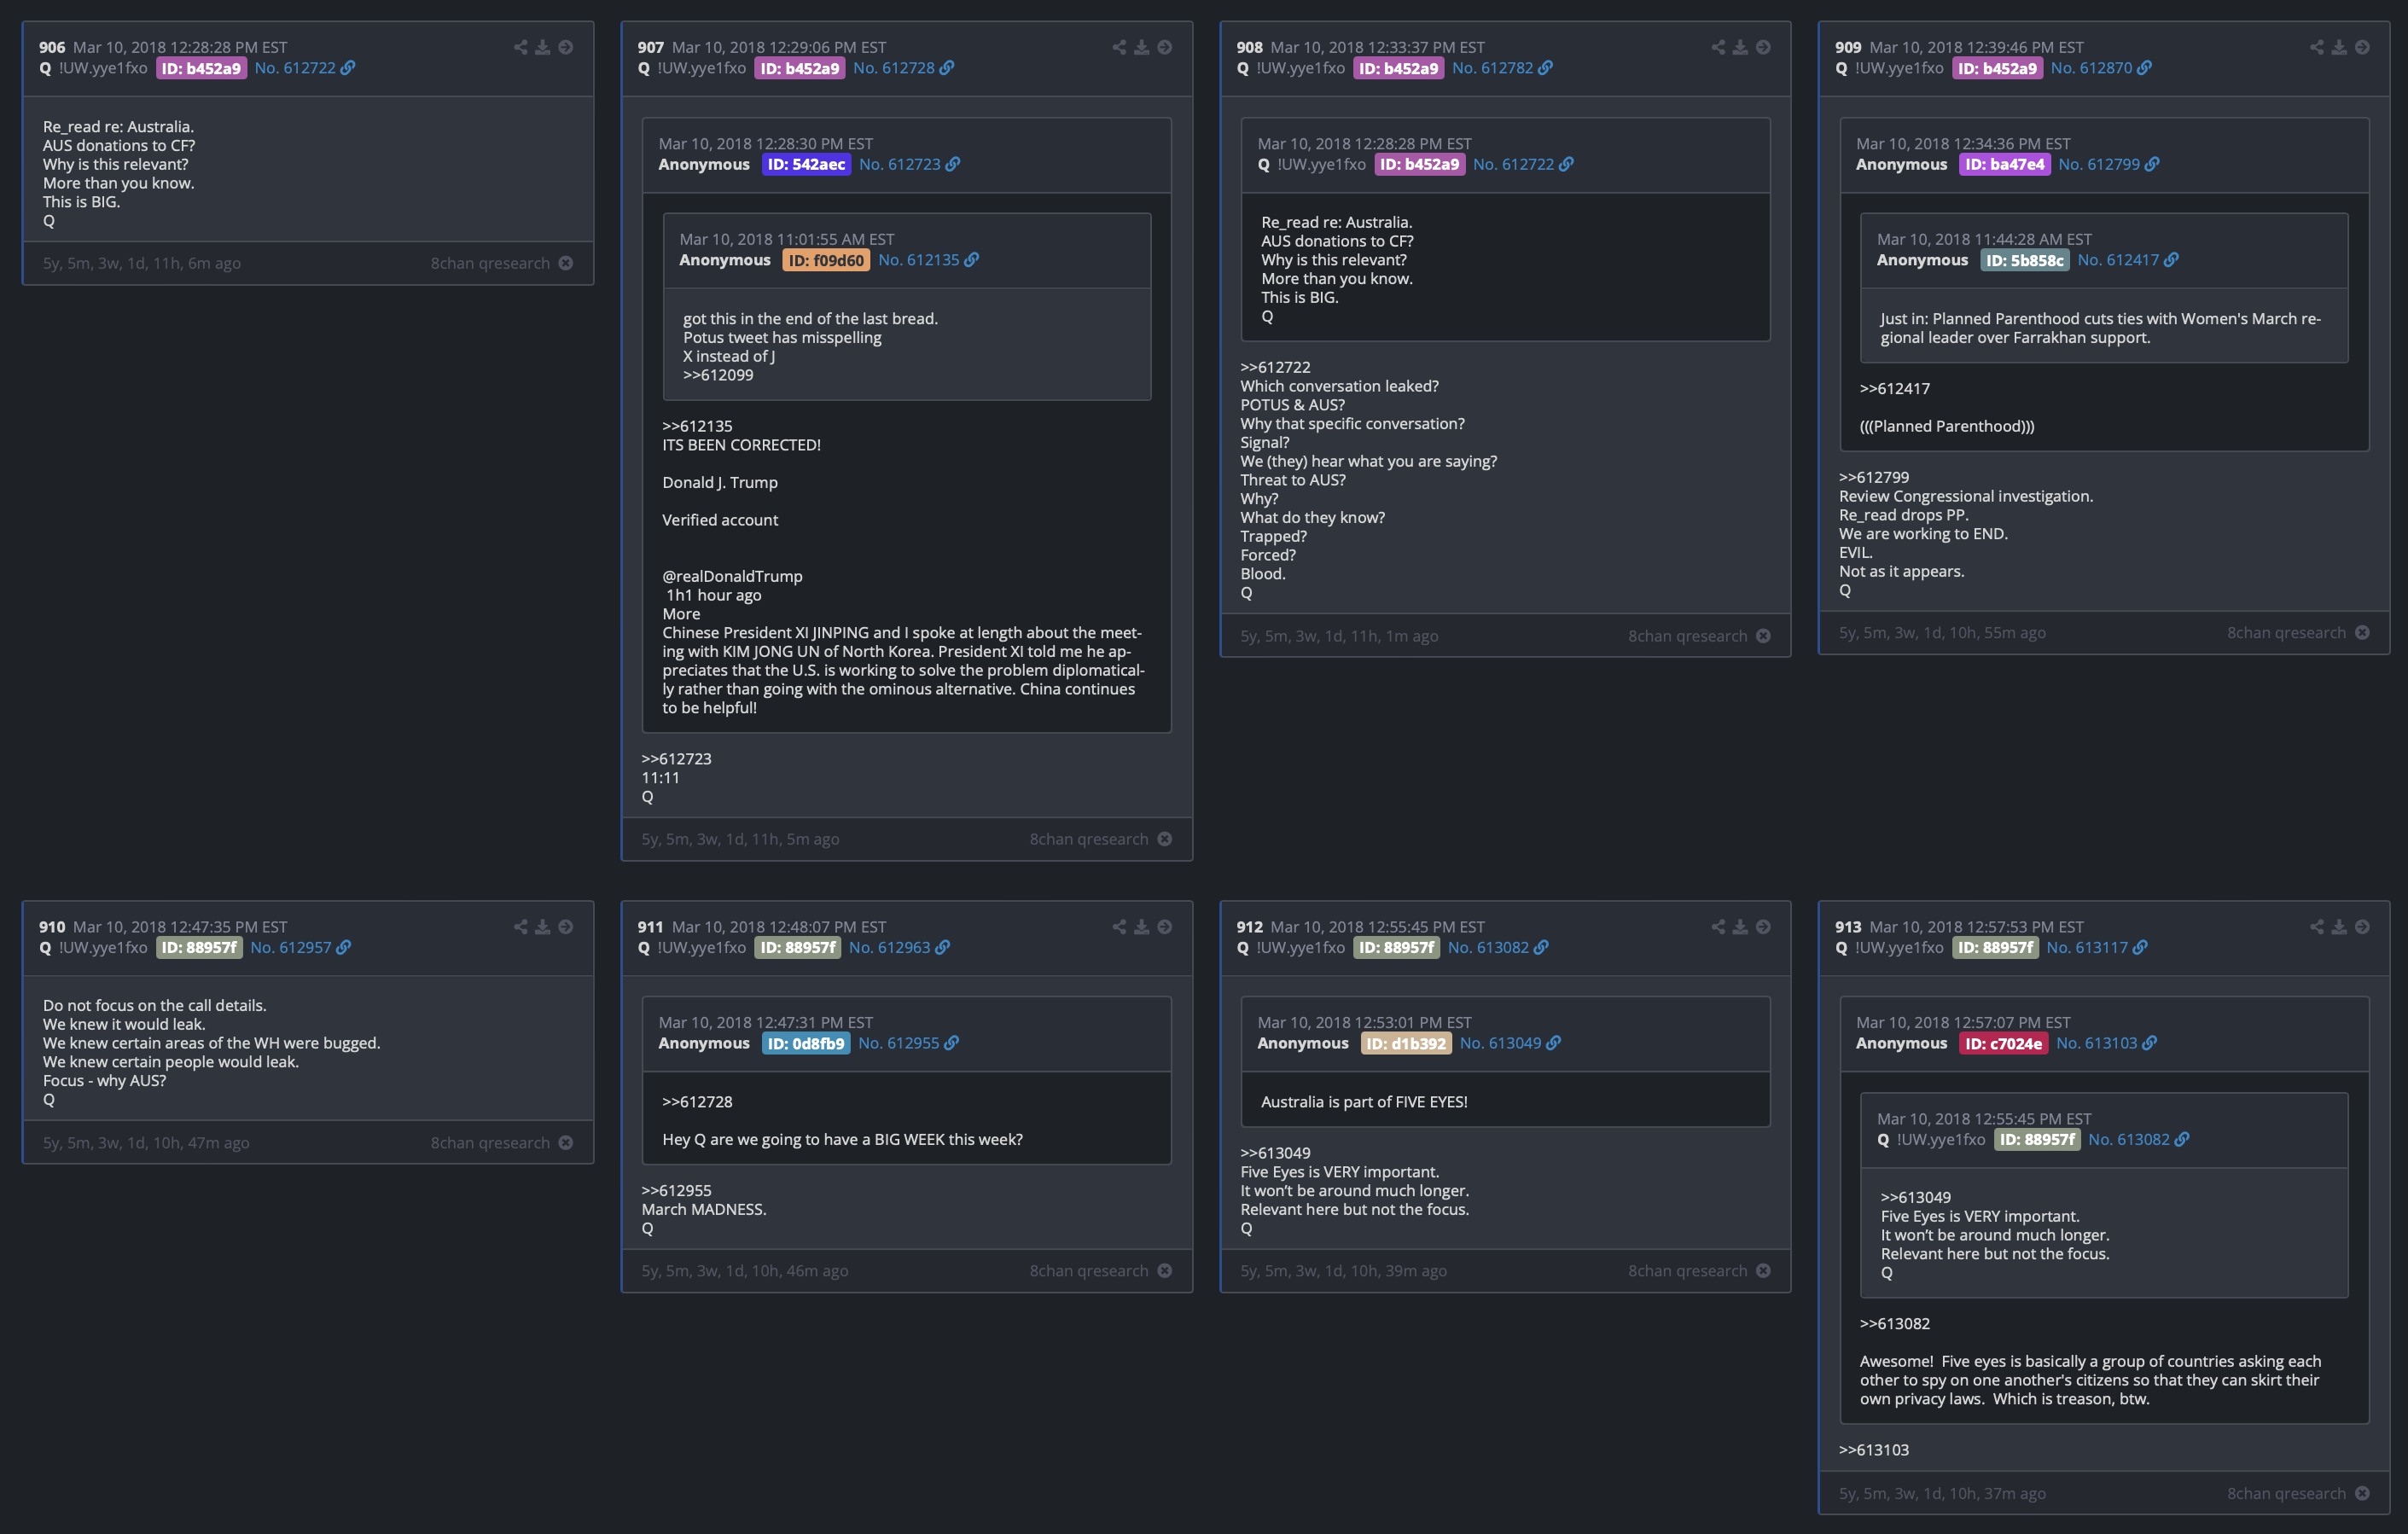2408x1534 pixels.
Task: Click the x-circle icon in post 908 footer
Action: pos(1764,636)
